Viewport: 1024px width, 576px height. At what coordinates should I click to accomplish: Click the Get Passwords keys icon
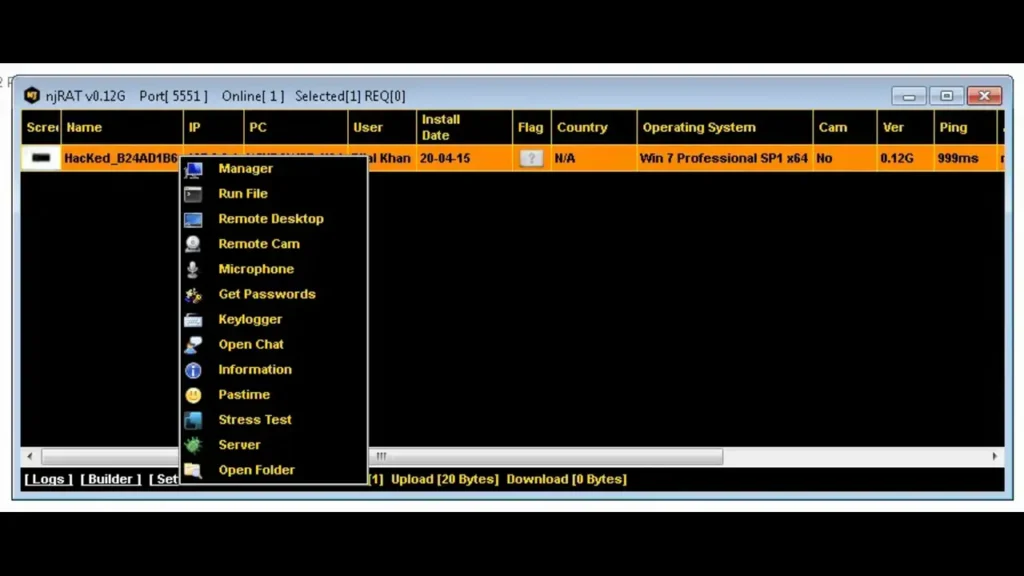(x=193, y=295)
